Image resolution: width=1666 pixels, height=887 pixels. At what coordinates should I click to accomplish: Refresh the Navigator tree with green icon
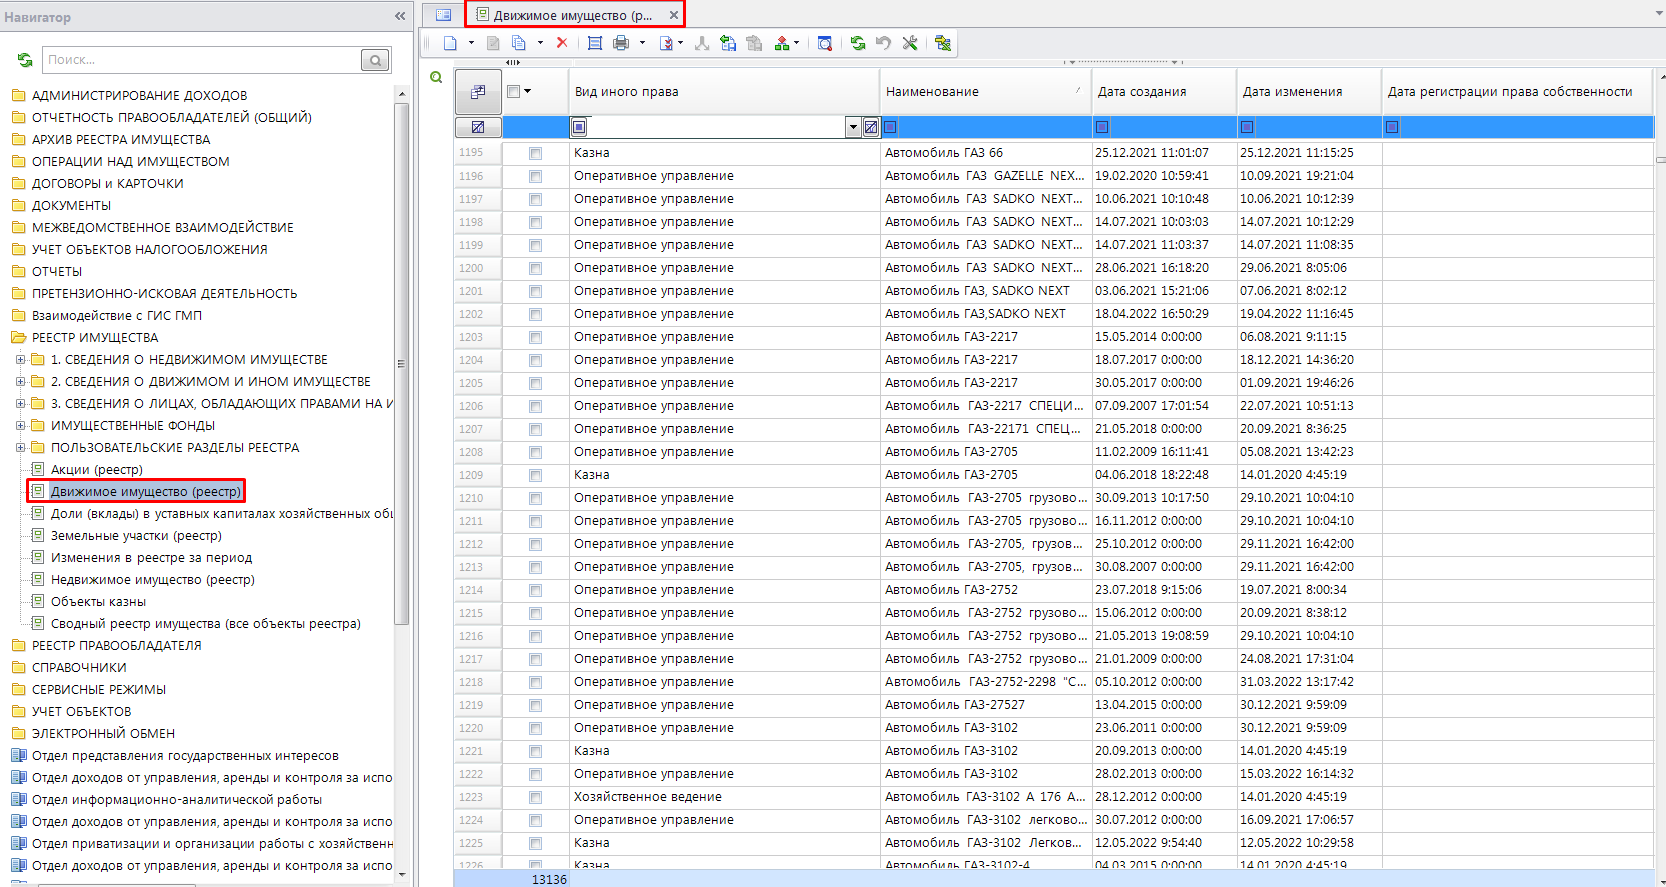click(25, 60)
